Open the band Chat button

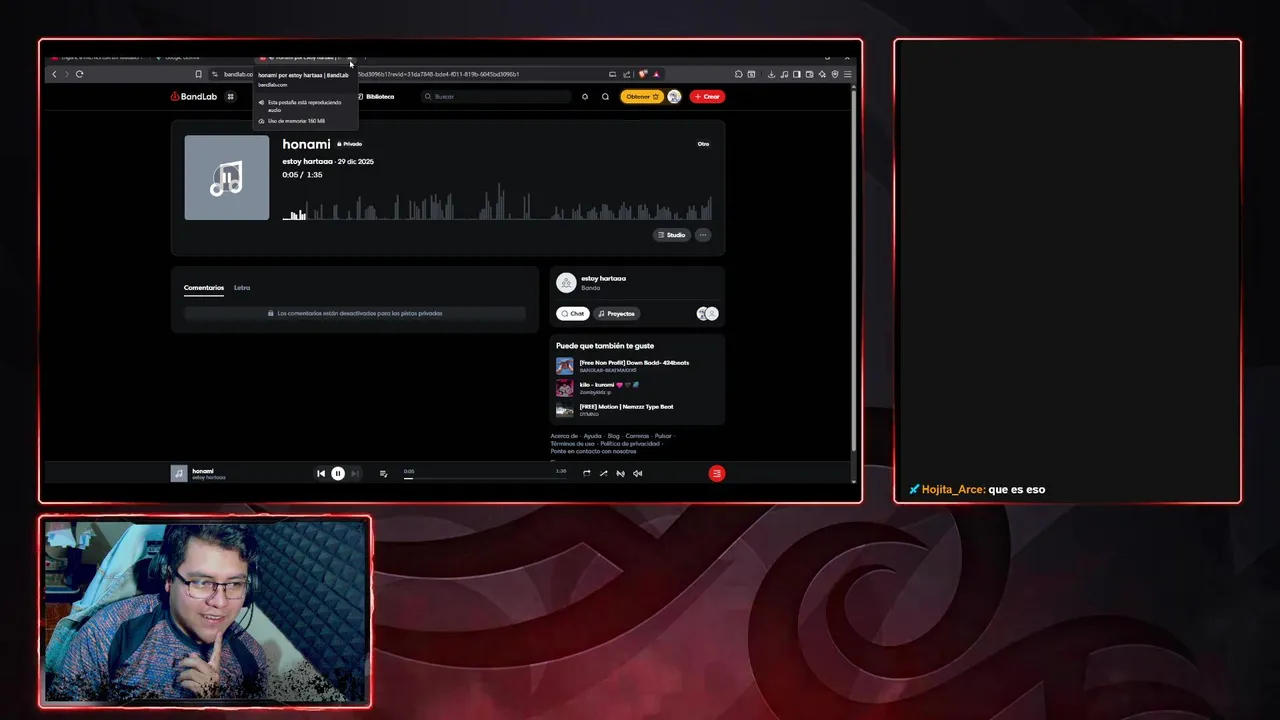point(572,314)
